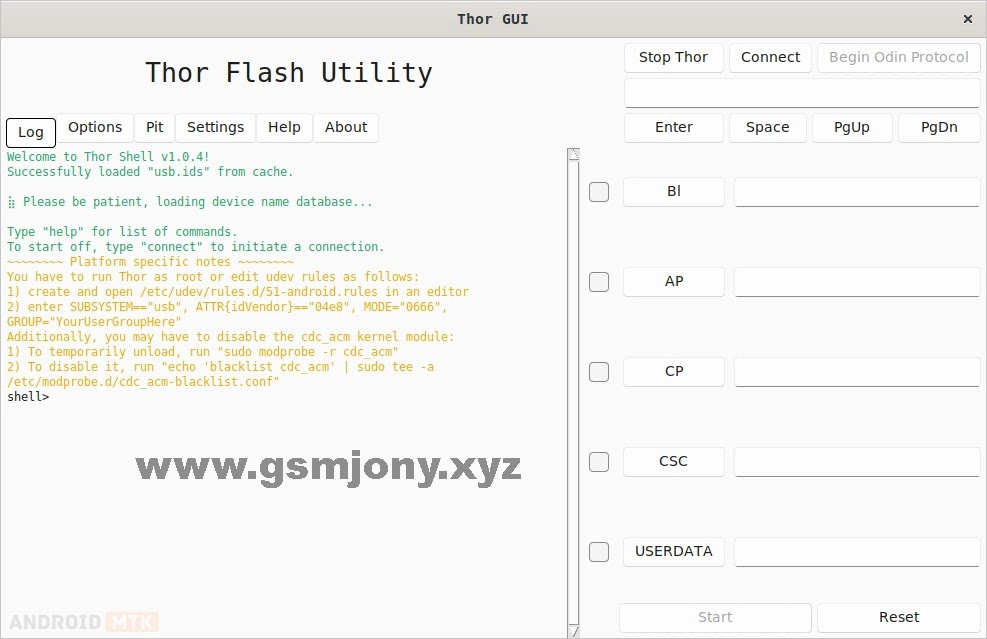Focus the command input field below Connect

pyautogui.click(x=802, y=93)
